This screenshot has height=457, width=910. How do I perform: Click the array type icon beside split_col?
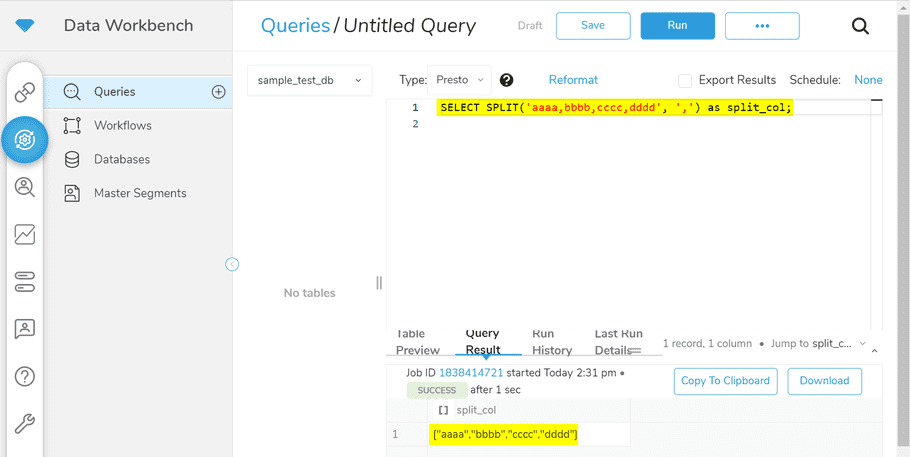[x=443, y=411]
